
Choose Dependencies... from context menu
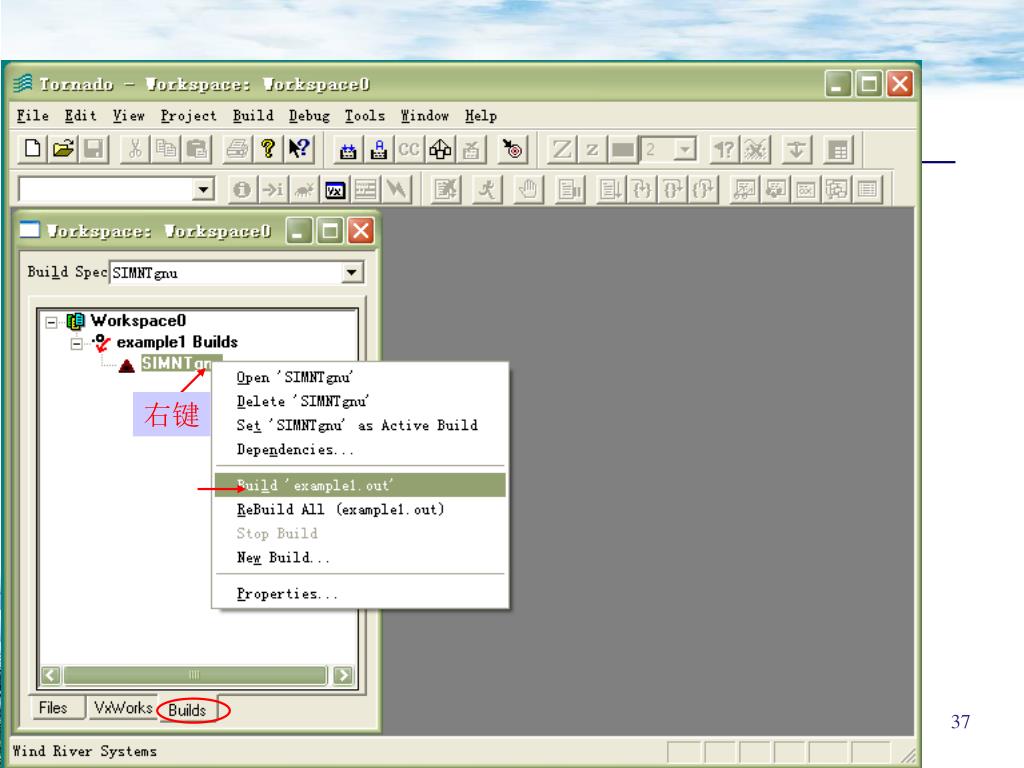click(360, 449)
